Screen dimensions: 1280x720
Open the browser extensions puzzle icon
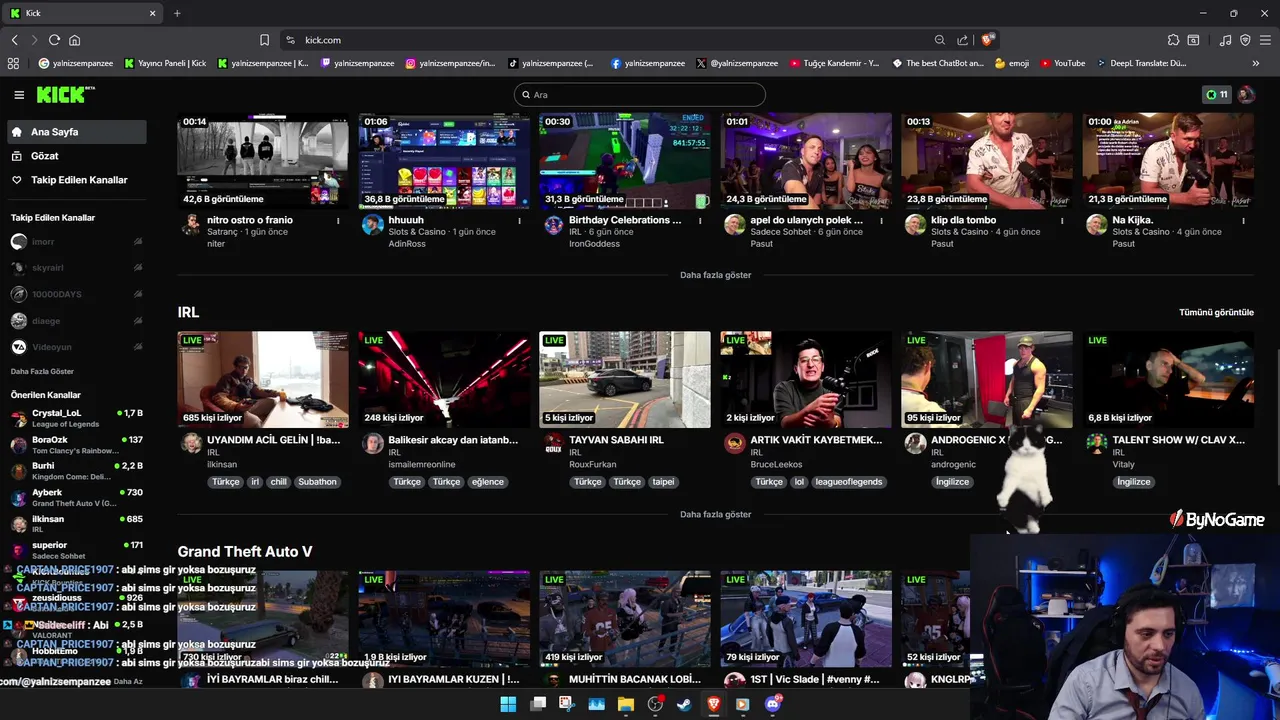[x=1173, y=40]
